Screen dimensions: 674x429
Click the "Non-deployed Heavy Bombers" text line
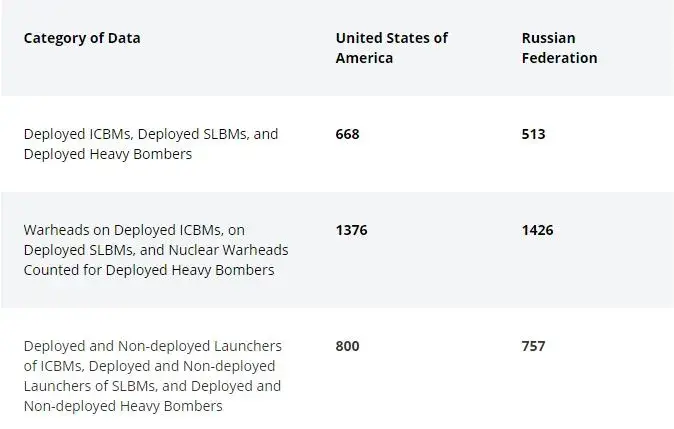tap(123, 406)
